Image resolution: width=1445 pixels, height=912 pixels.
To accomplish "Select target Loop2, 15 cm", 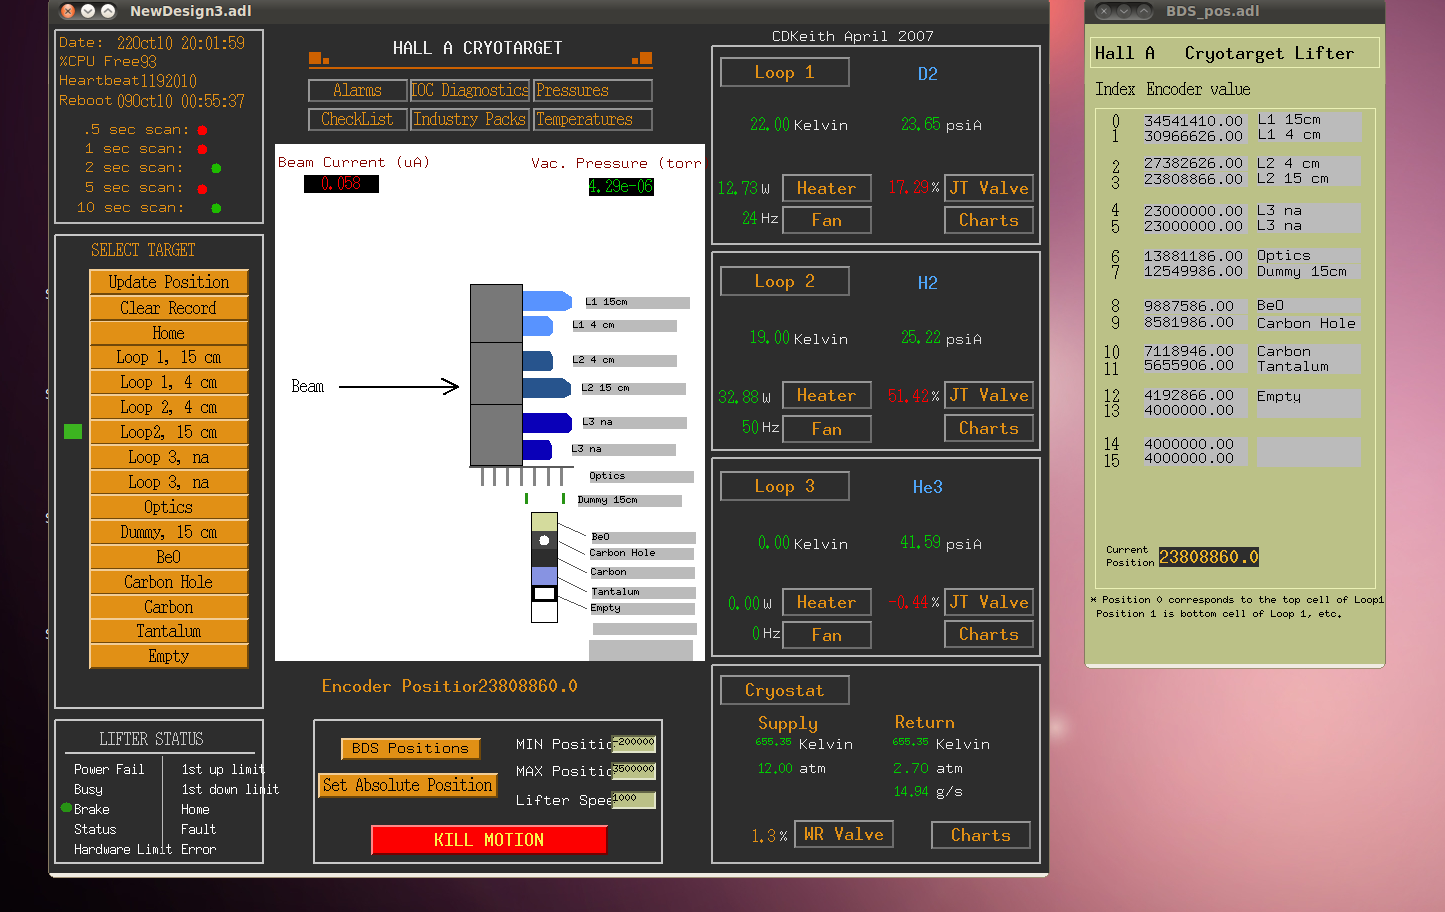I will pyautogui.click(x=169, y=432).
